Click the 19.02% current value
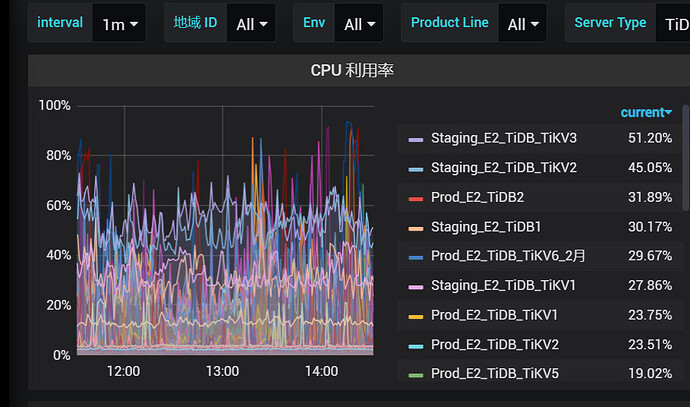 650,374
